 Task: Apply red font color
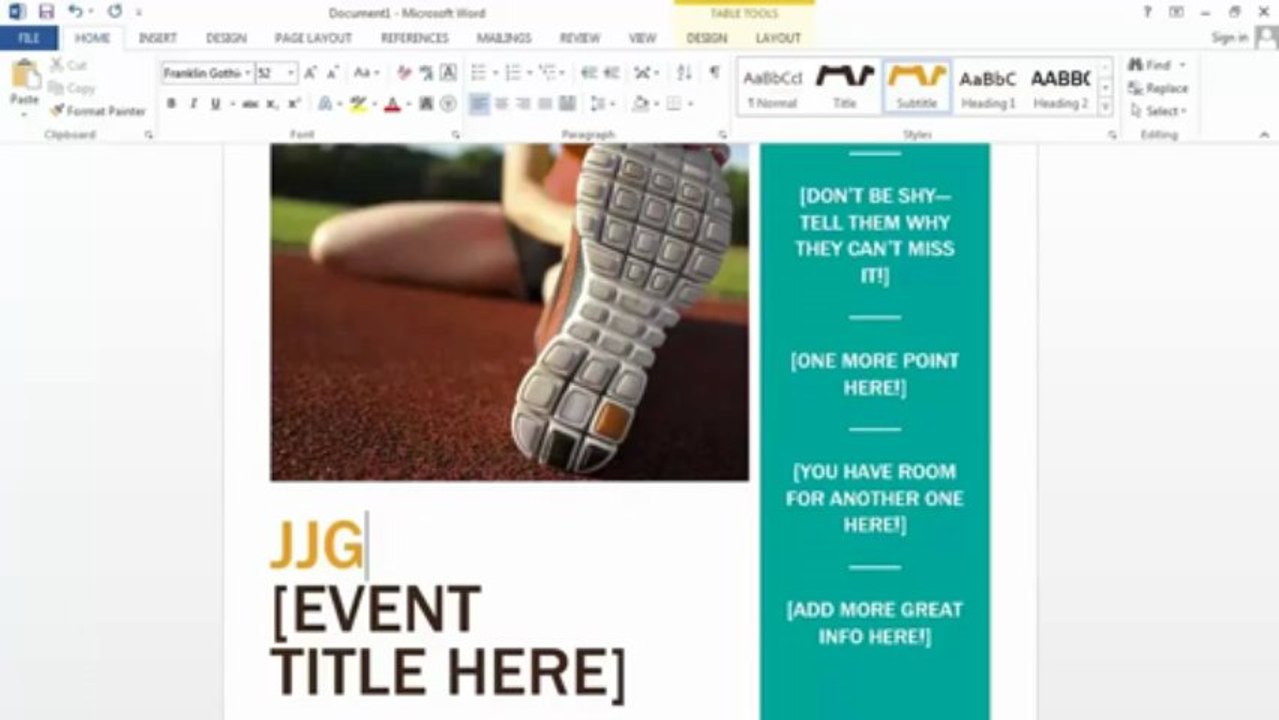tap(392, 104)
